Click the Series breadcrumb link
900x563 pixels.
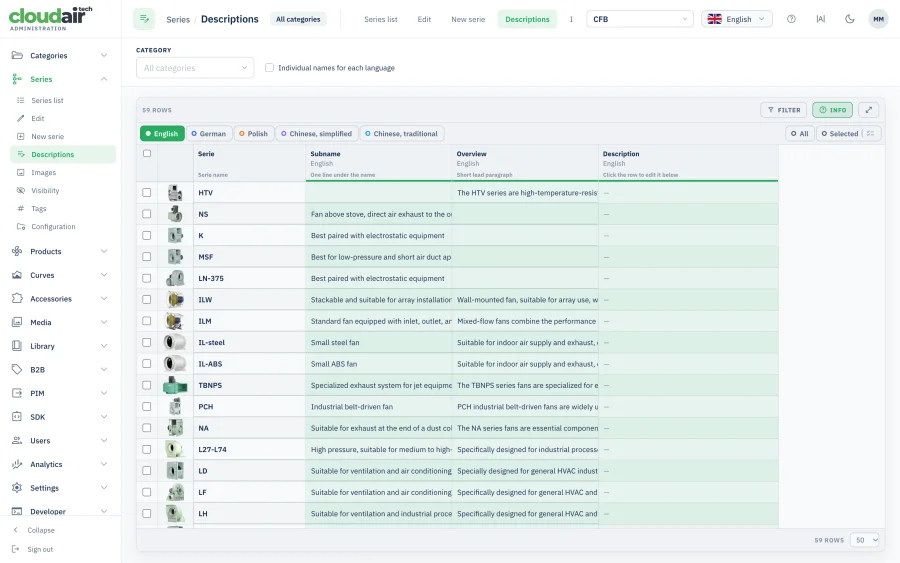[x=178, y=20]
